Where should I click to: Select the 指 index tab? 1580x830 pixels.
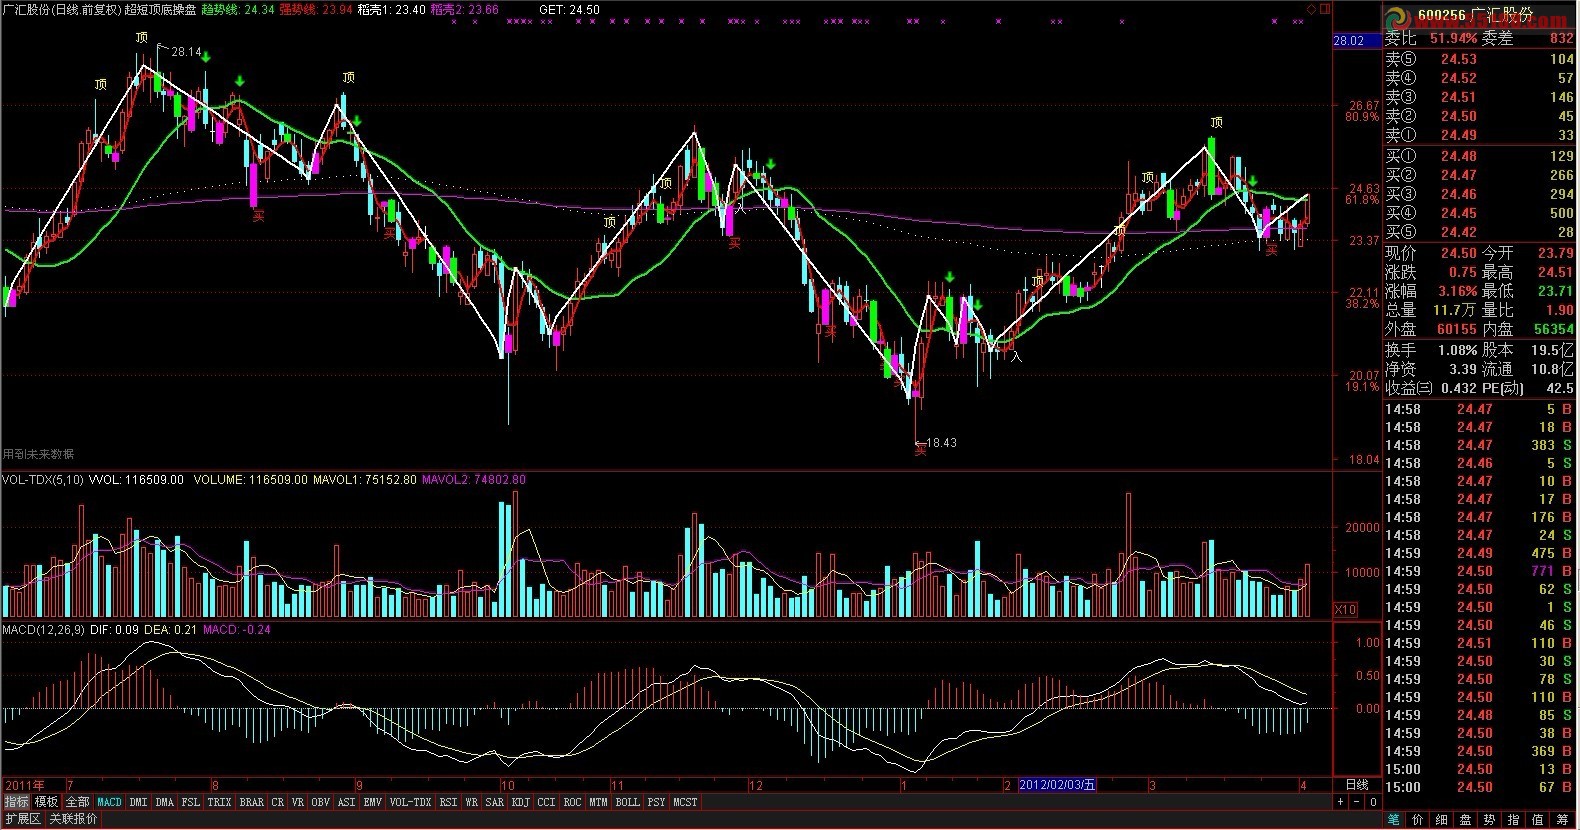pos(1514,820)
